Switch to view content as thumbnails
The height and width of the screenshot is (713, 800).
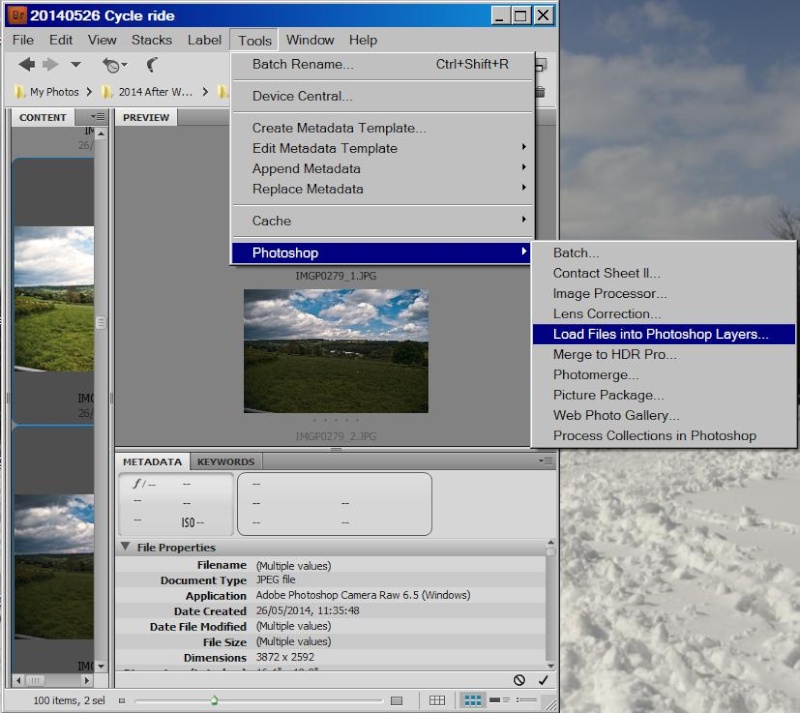tap(472, 701)
